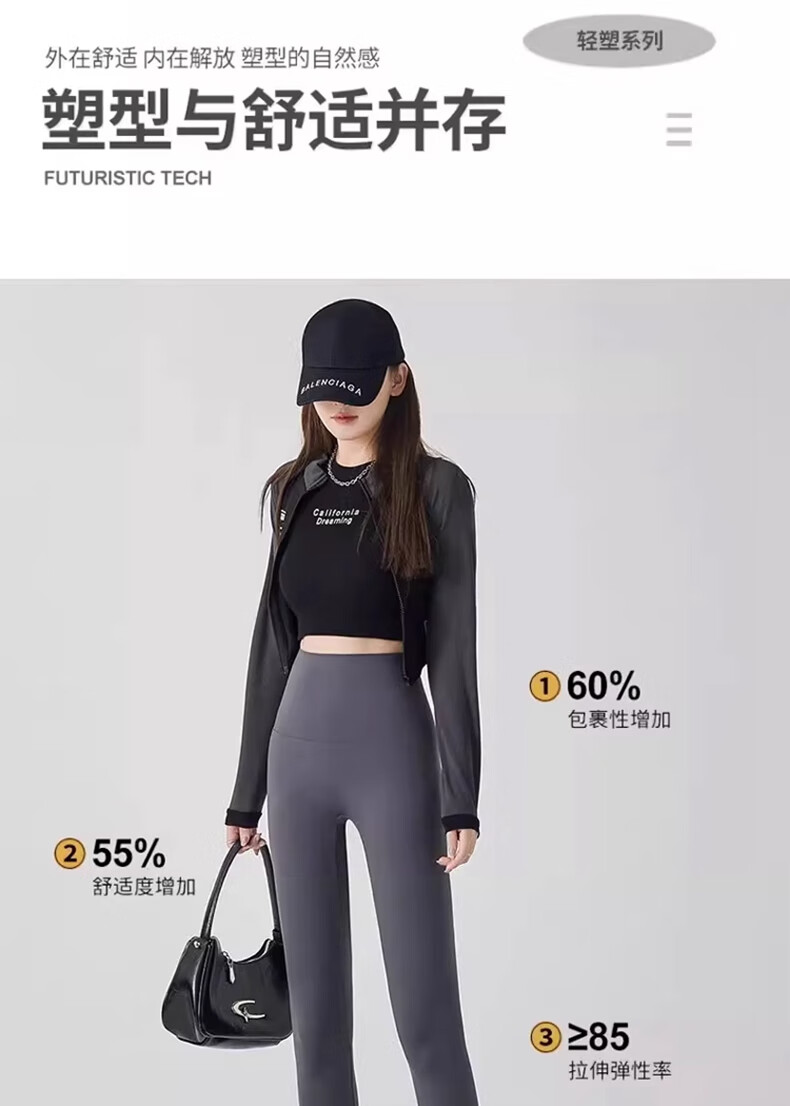Click the 轻塑系列 oval badge

pyautogui.click(x=619, y=41)
